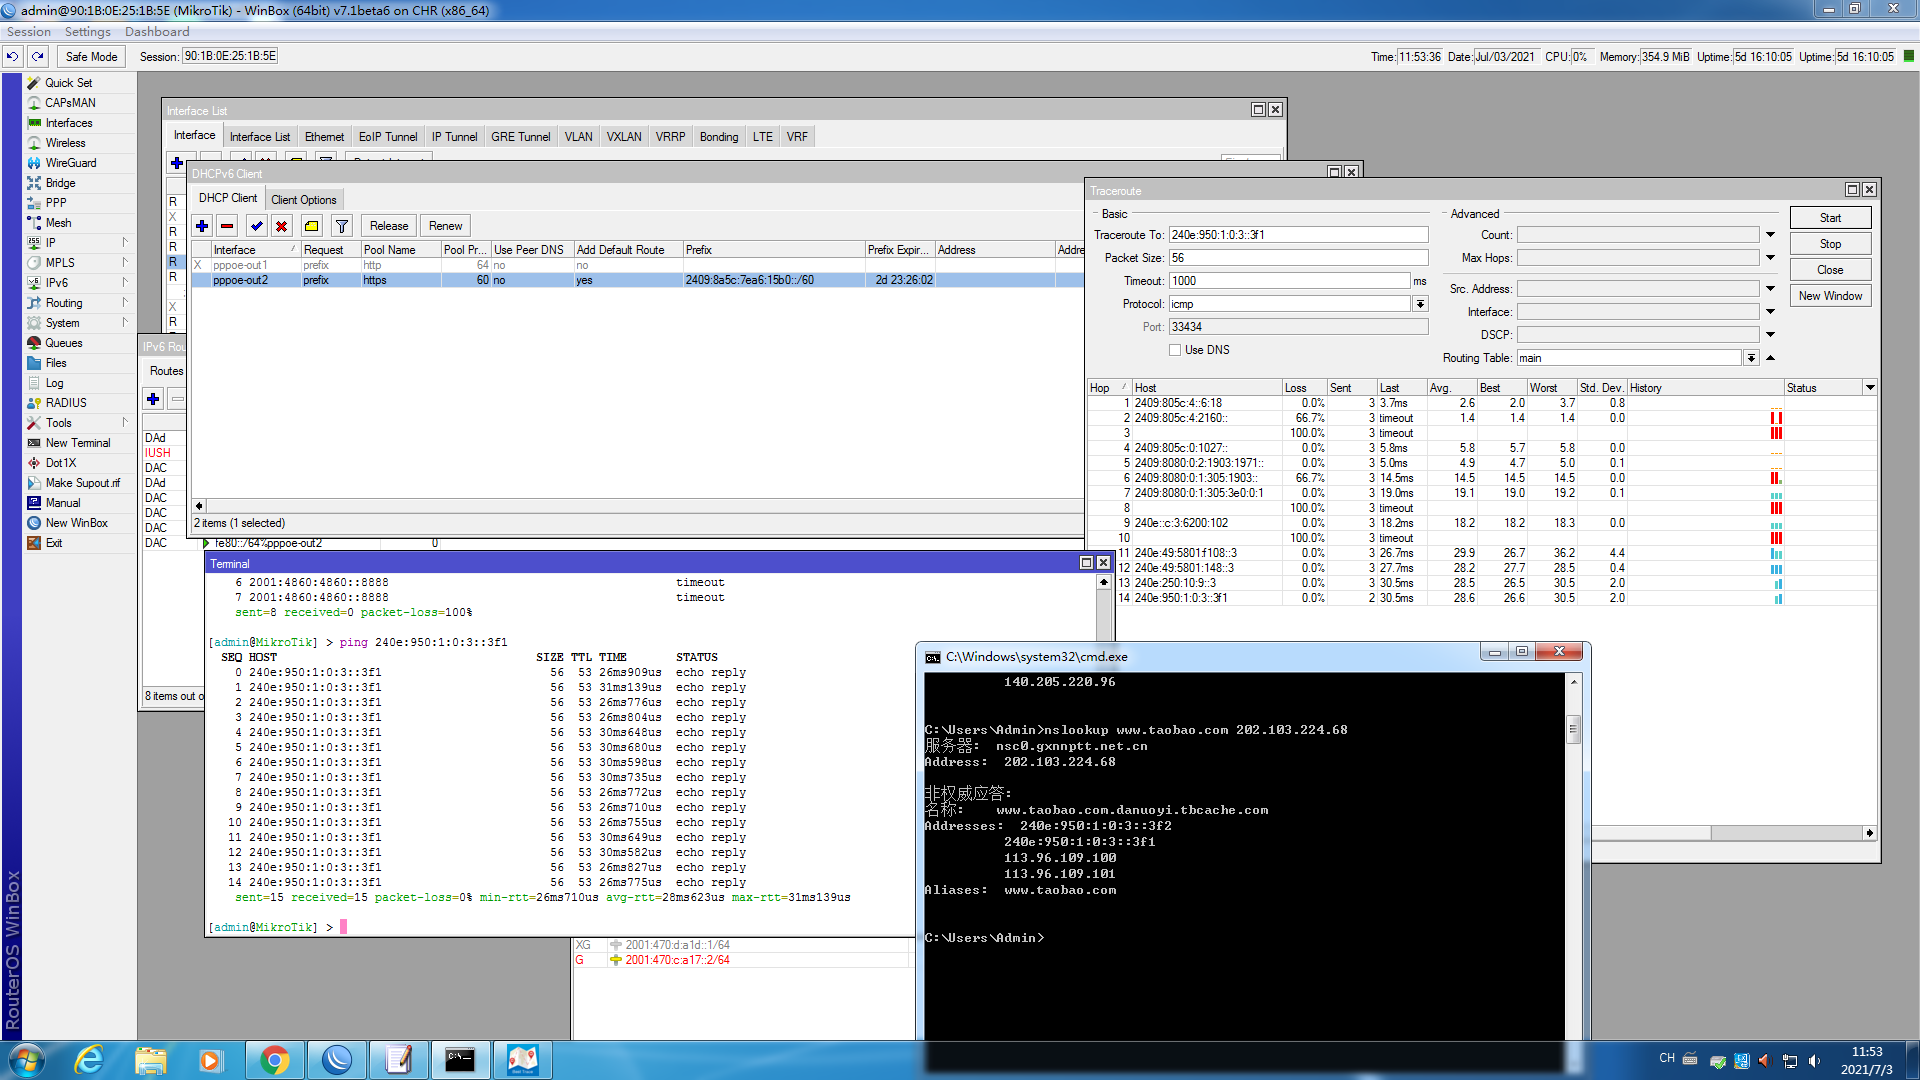Open WireGuard in the sidebar
This screenshot has width=1920, height=1080.
(70, 163)
